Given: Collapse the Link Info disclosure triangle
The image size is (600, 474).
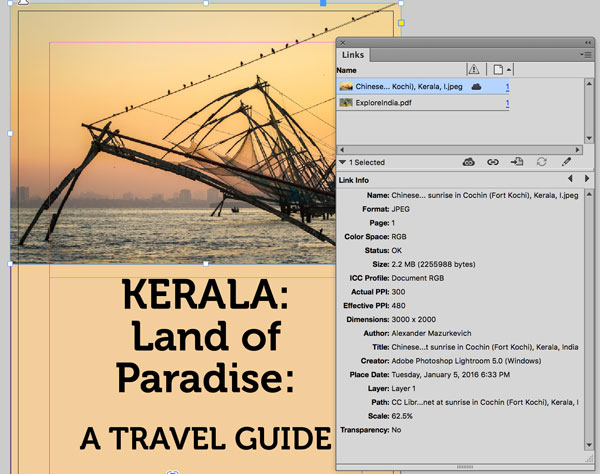Looking at the screenshot, I should point(342,162).
